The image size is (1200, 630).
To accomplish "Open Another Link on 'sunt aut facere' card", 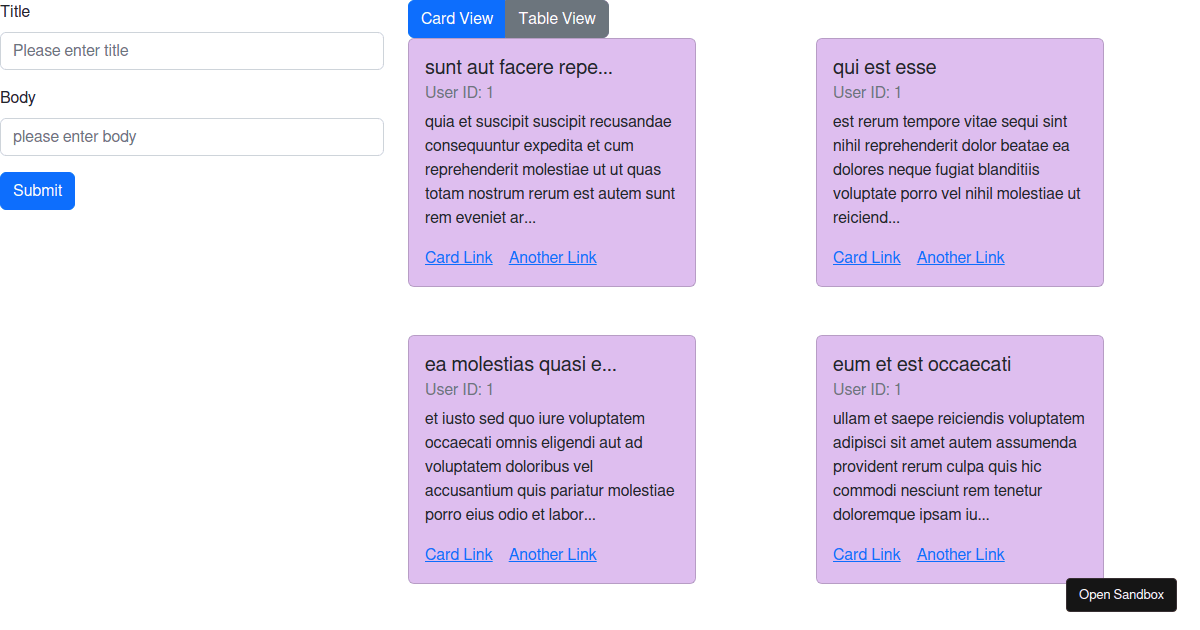I will pyautogui.click(x=552, y=257).
